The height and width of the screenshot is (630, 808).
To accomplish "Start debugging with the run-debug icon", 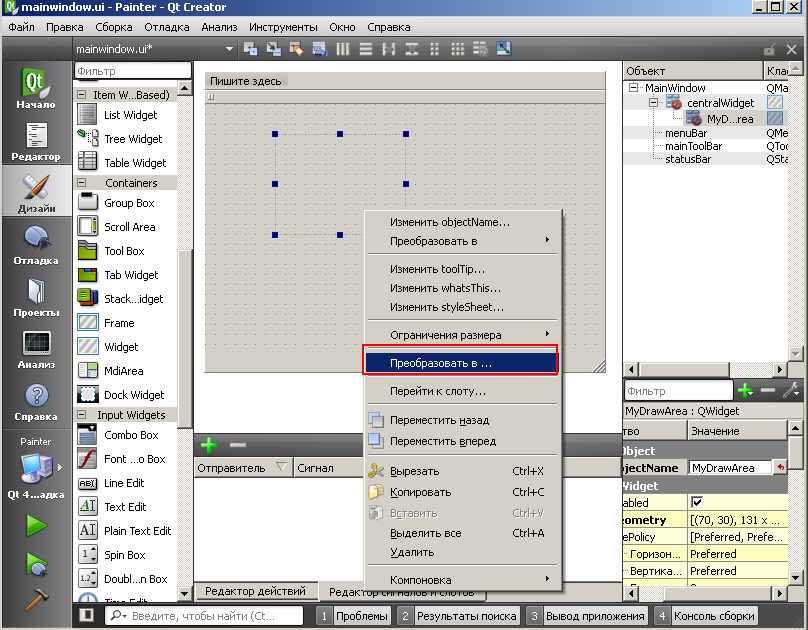I will click(x=37, y=564).
